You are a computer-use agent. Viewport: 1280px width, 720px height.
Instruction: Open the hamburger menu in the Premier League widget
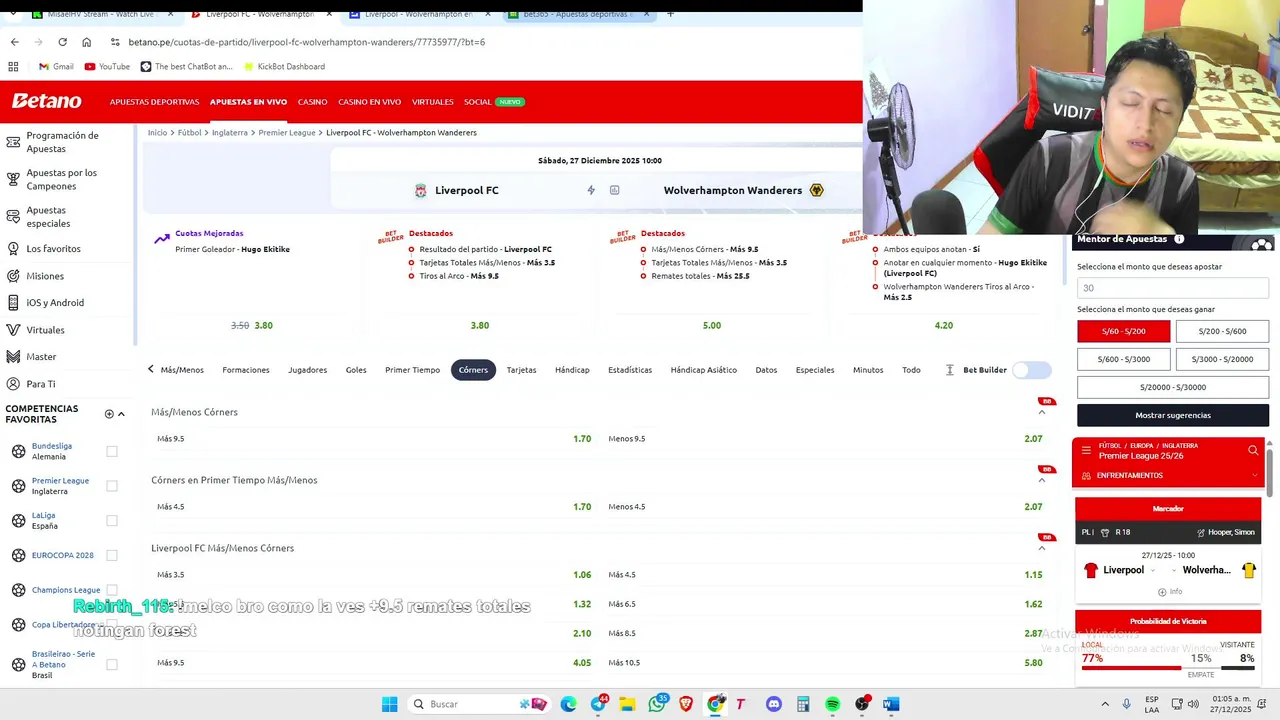coord(1086,450)
